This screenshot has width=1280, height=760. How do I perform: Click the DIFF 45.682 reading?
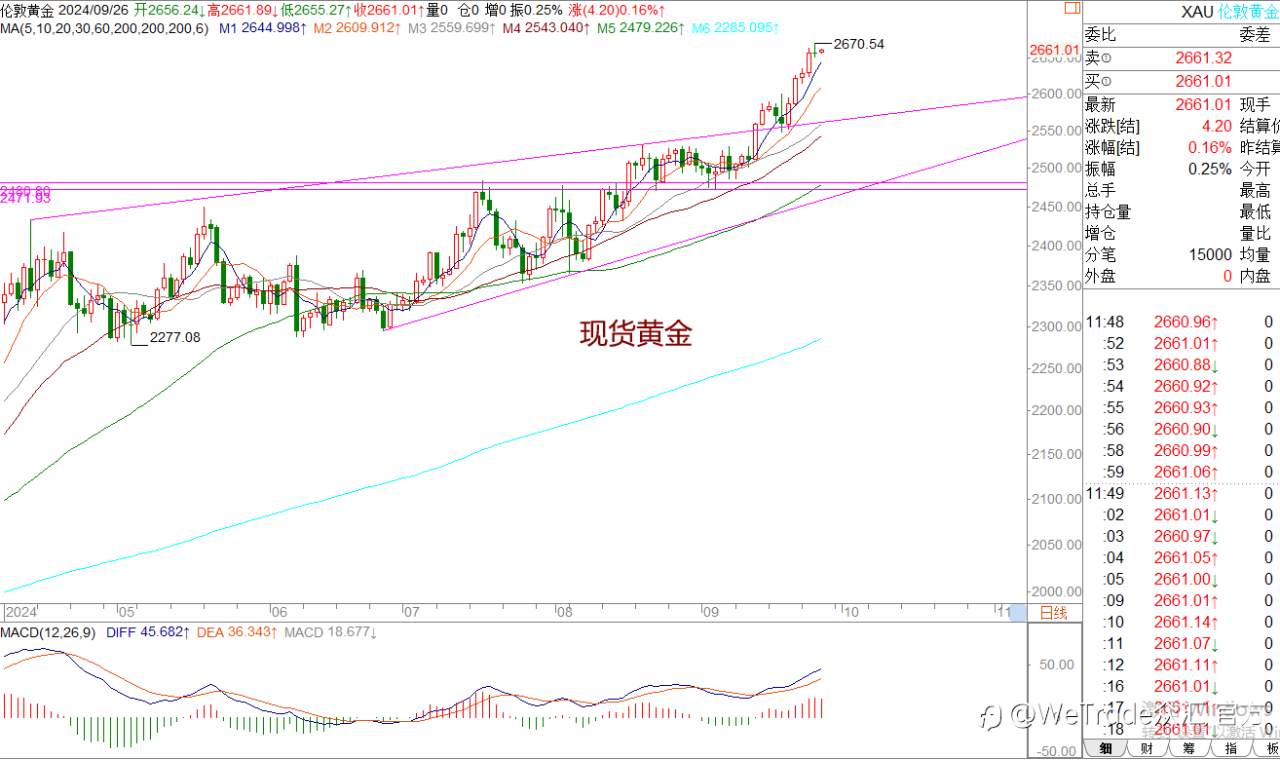147,633
